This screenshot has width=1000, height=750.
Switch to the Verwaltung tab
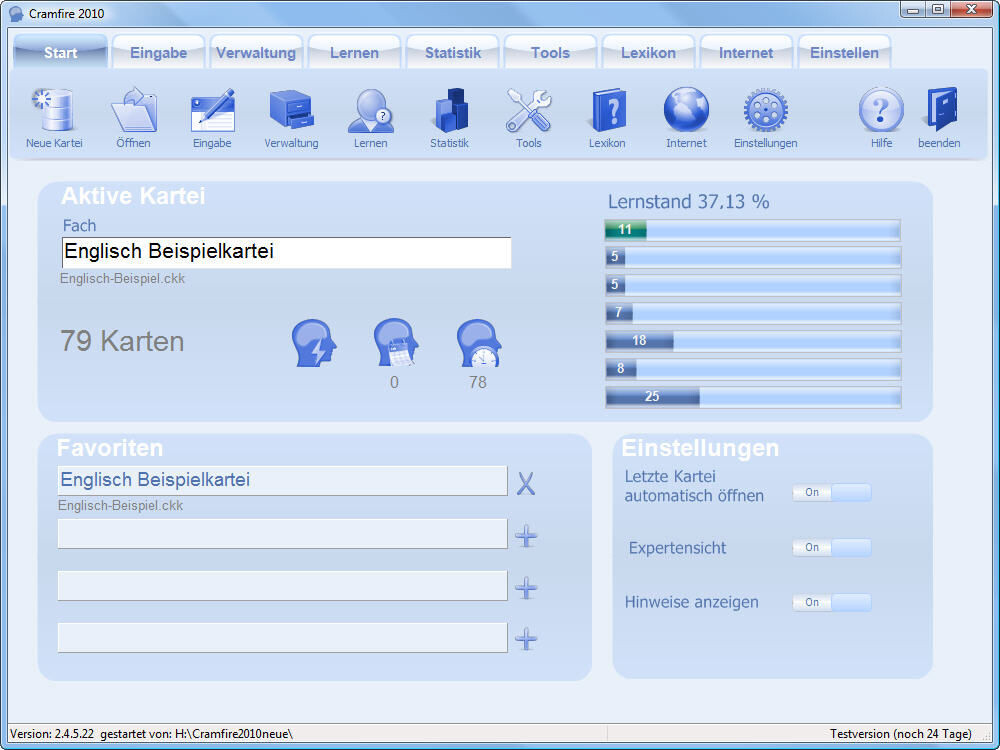[256, 52]
